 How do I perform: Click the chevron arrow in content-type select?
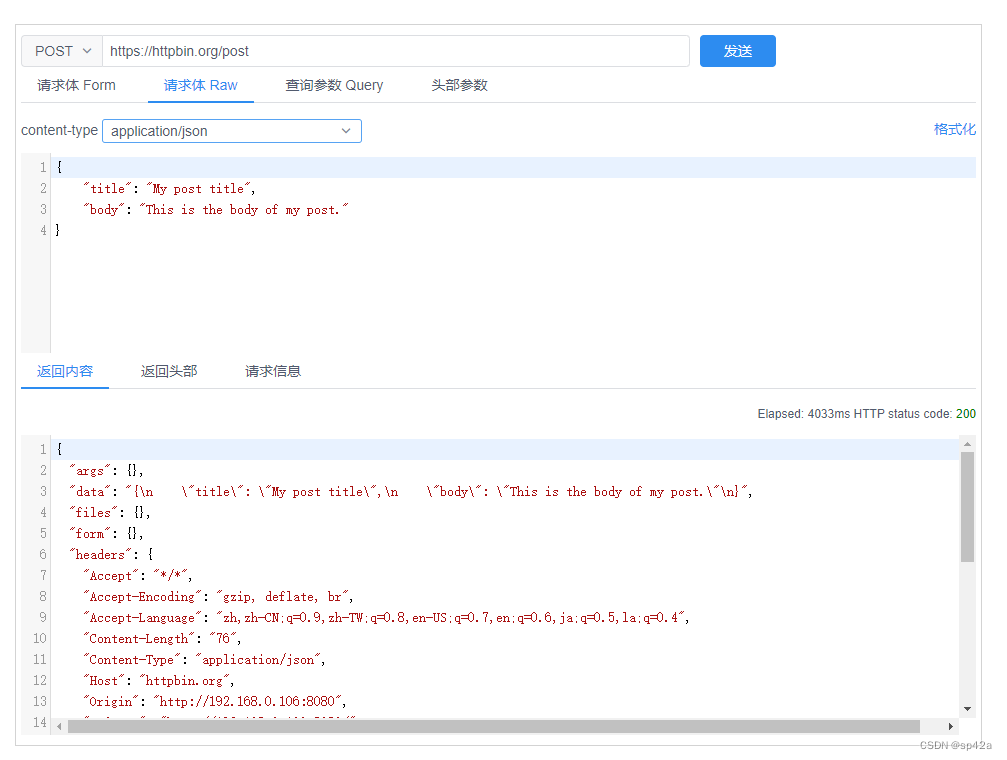[x=346, y=131]
